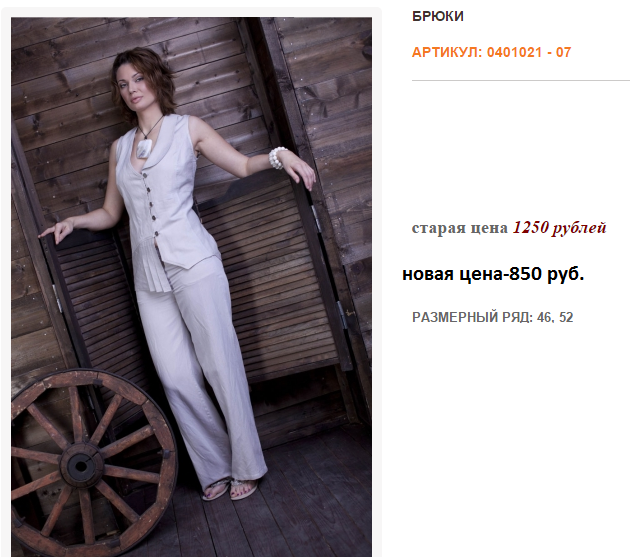Choose size 52 in the size range
Image resolution: width=630 pixels, height=557 pixels.
tap(566, 317)
